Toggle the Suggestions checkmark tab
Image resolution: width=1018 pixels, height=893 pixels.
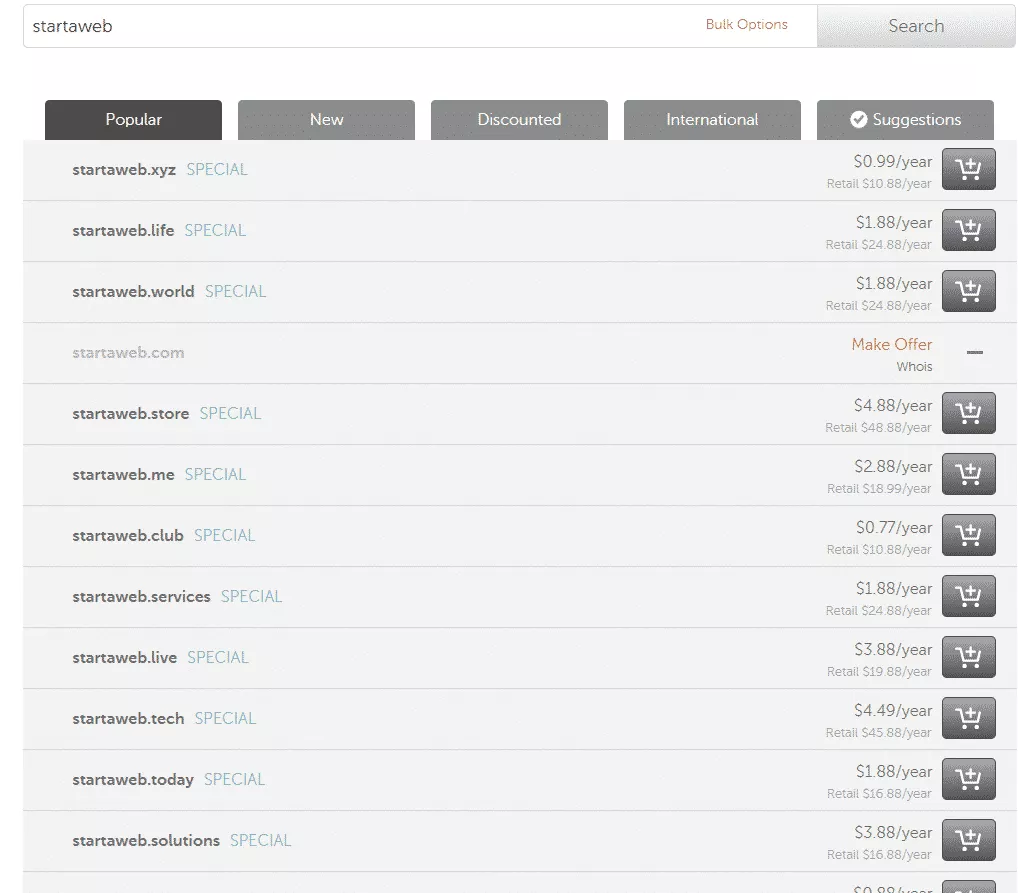[x=905, y=120]
